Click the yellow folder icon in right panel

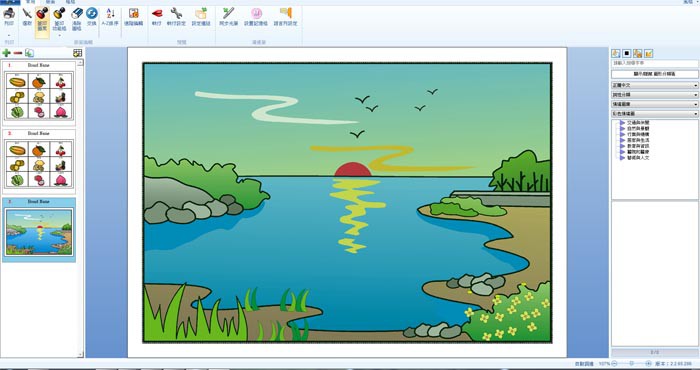649,54
